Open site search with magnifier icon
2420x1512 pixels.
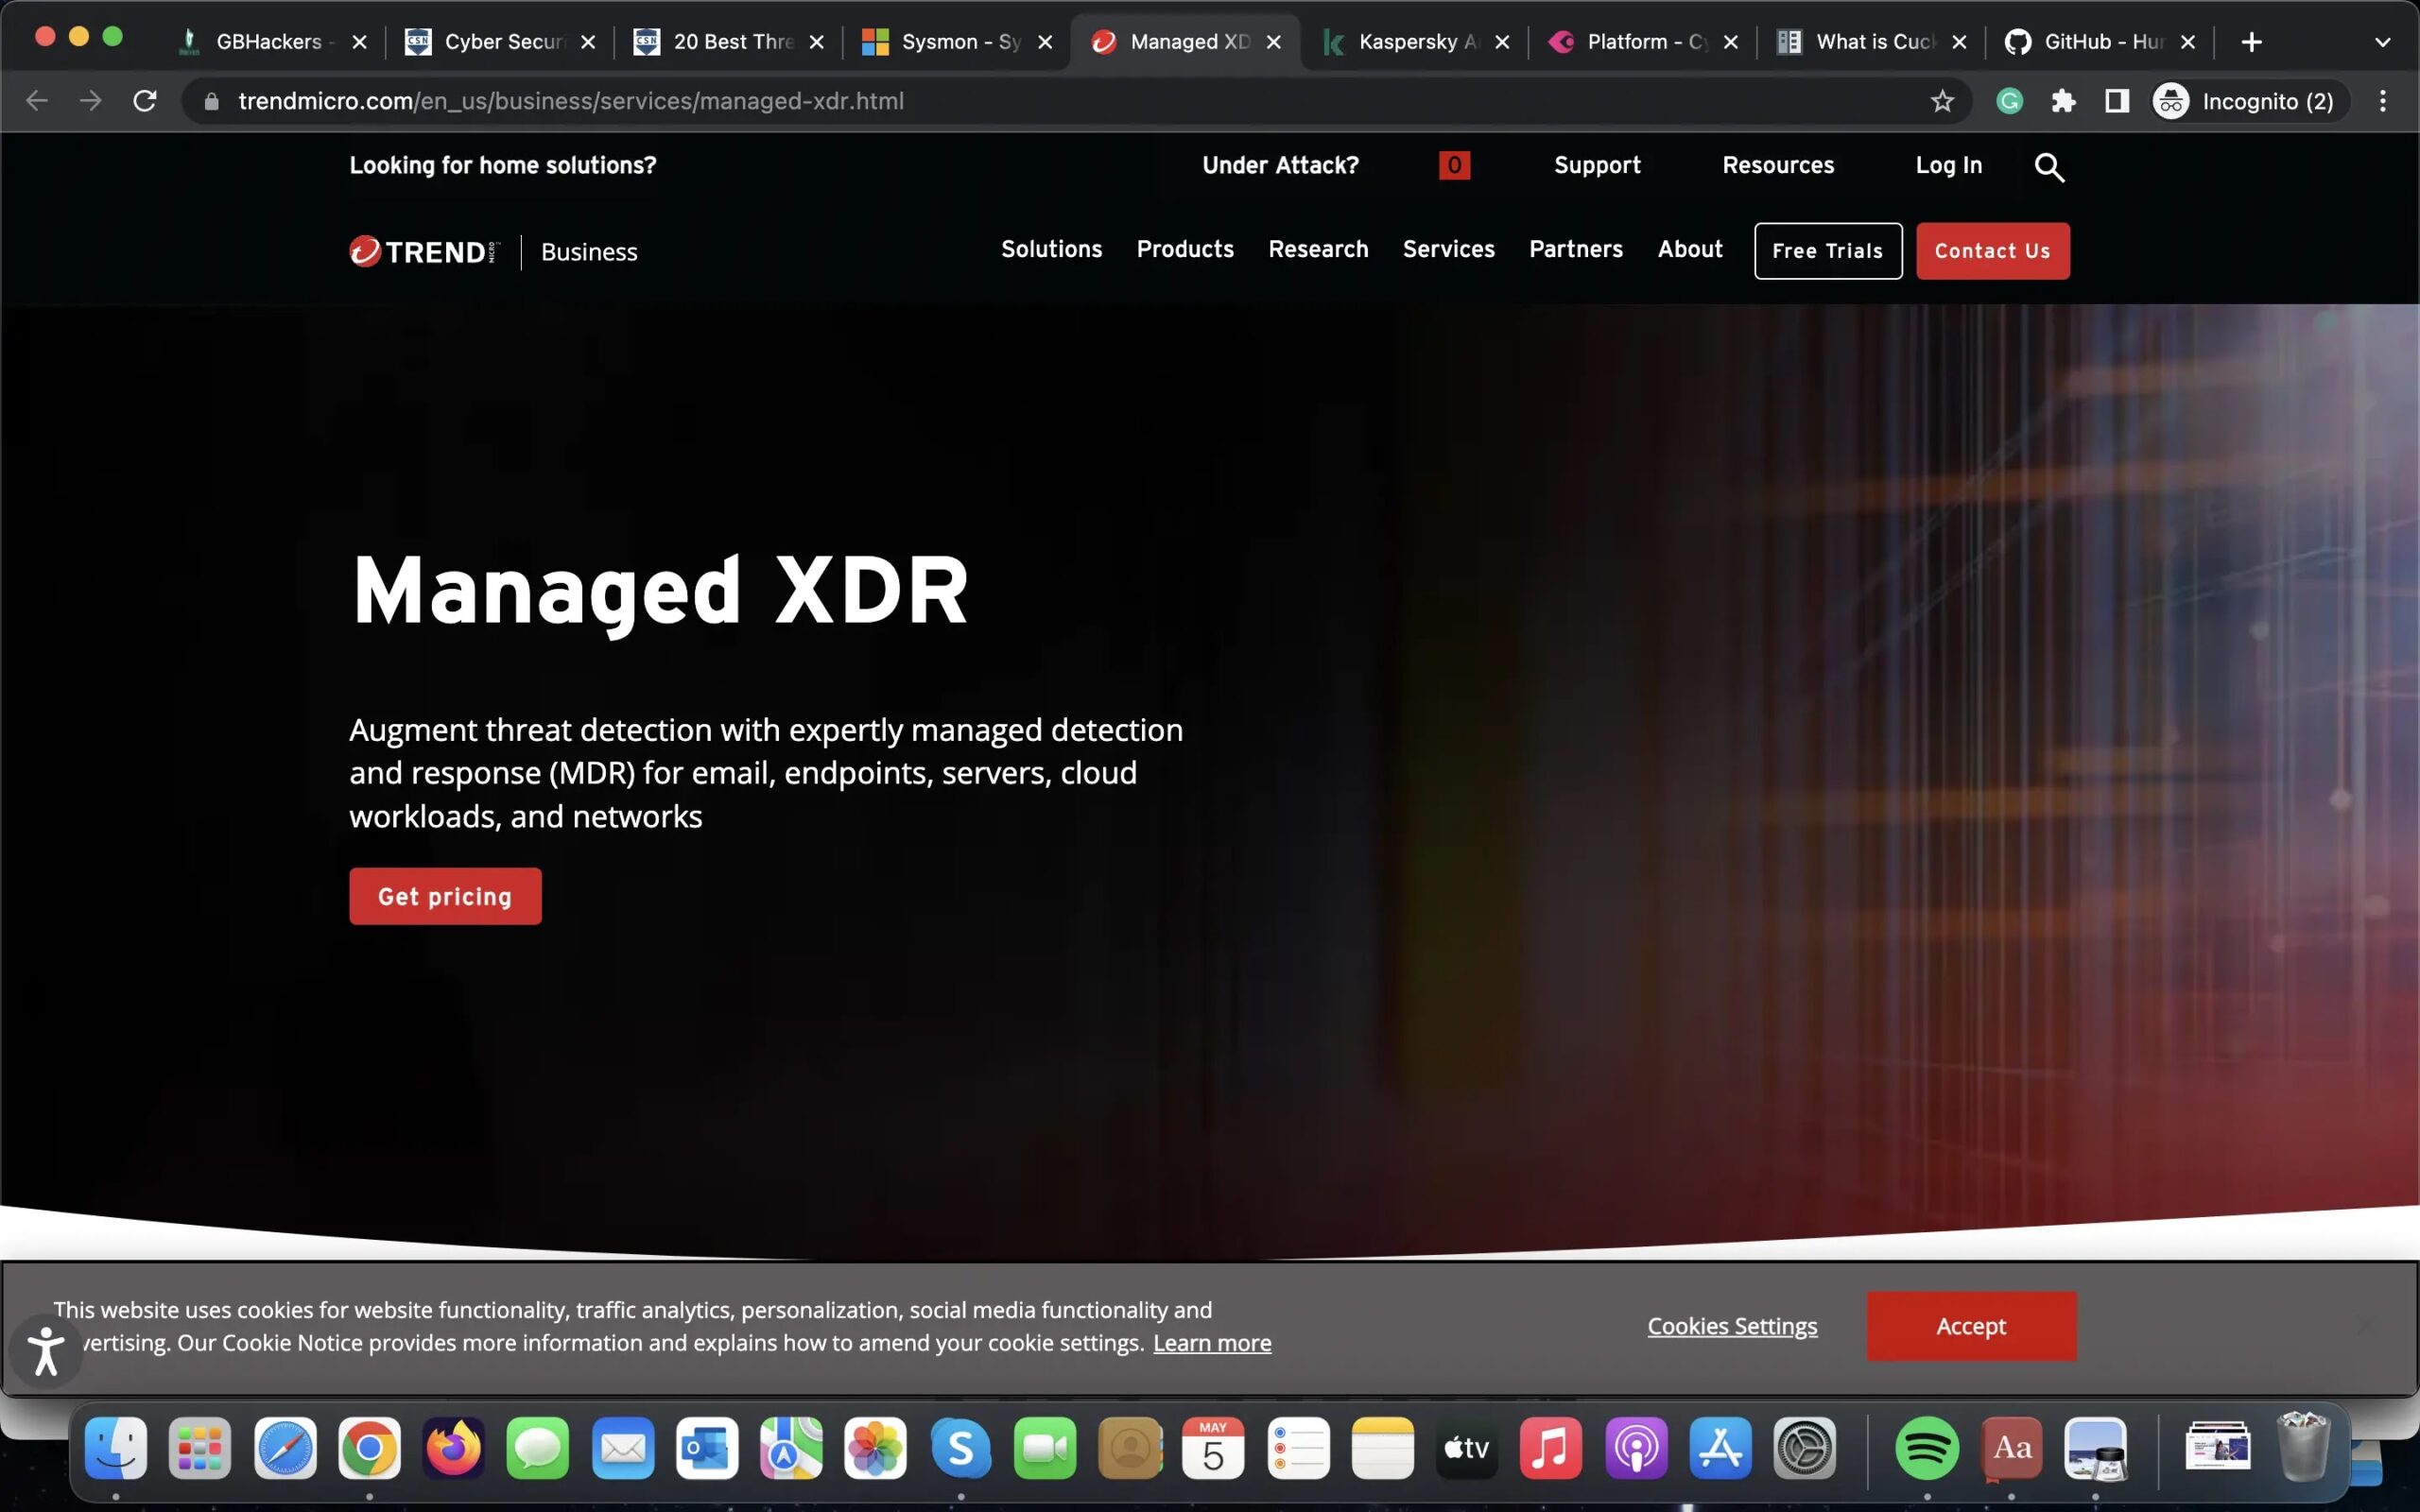click(2049, 167)
